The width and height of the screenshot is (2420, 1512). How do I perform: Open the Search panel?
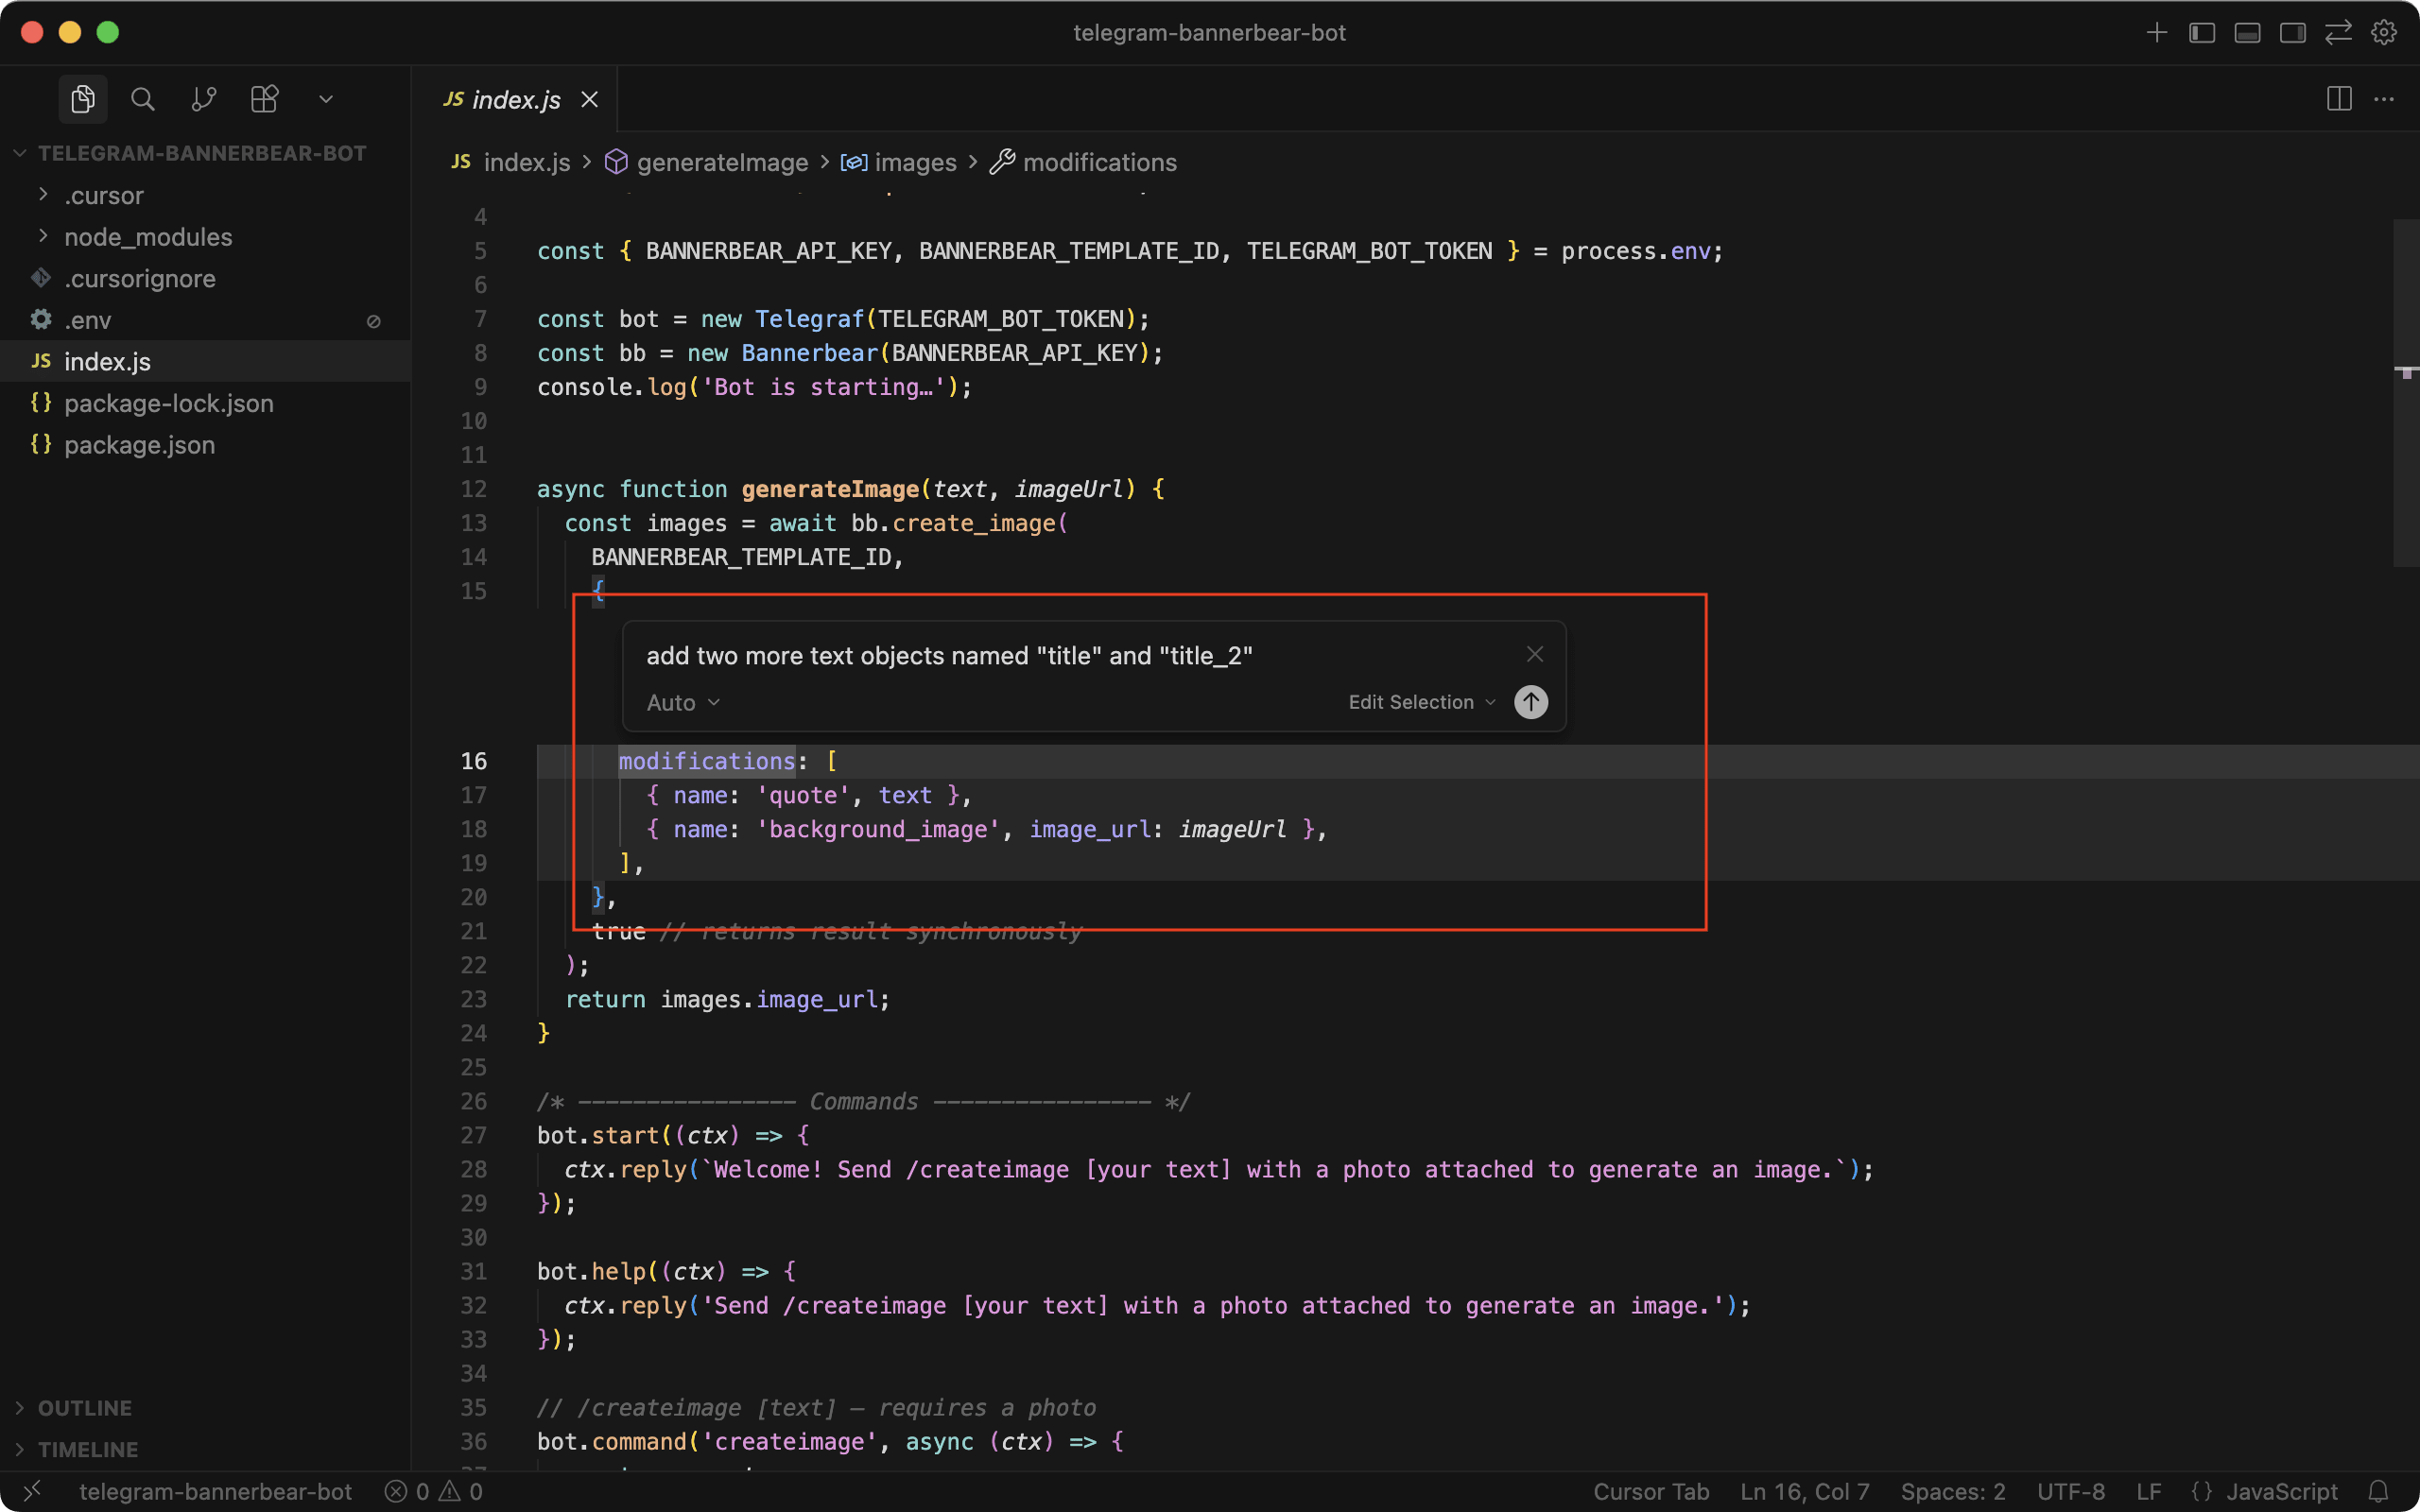coord(143,98)
